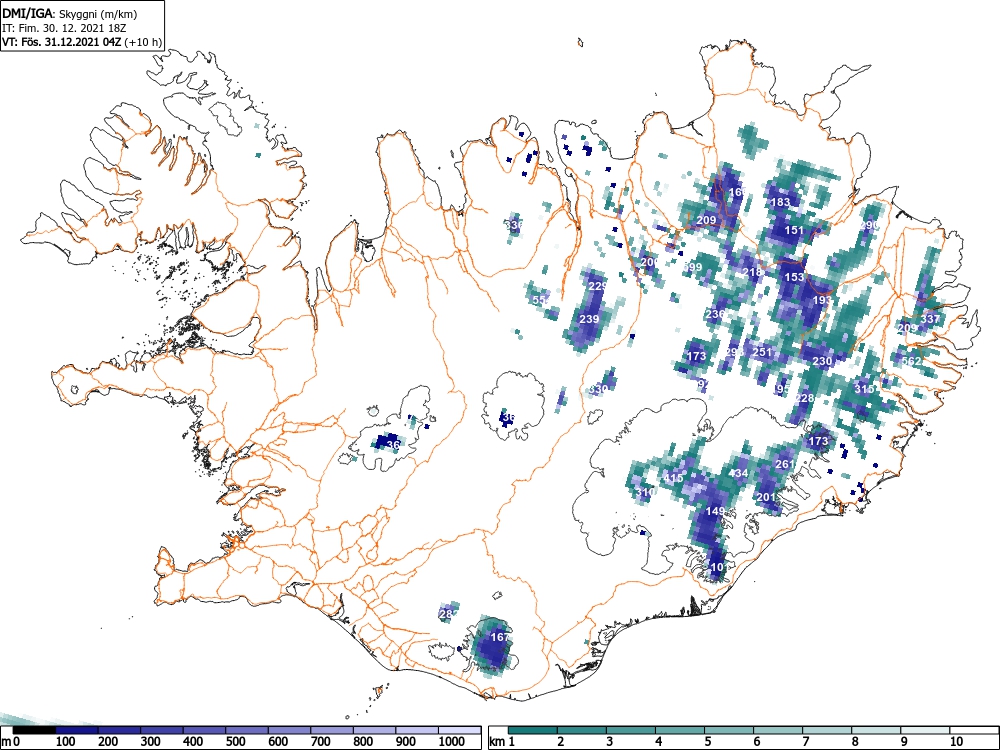This screenshot has width=1000, height=750.
Task: Click the 8 tick label on the kilometre legend
Action: 855,742
